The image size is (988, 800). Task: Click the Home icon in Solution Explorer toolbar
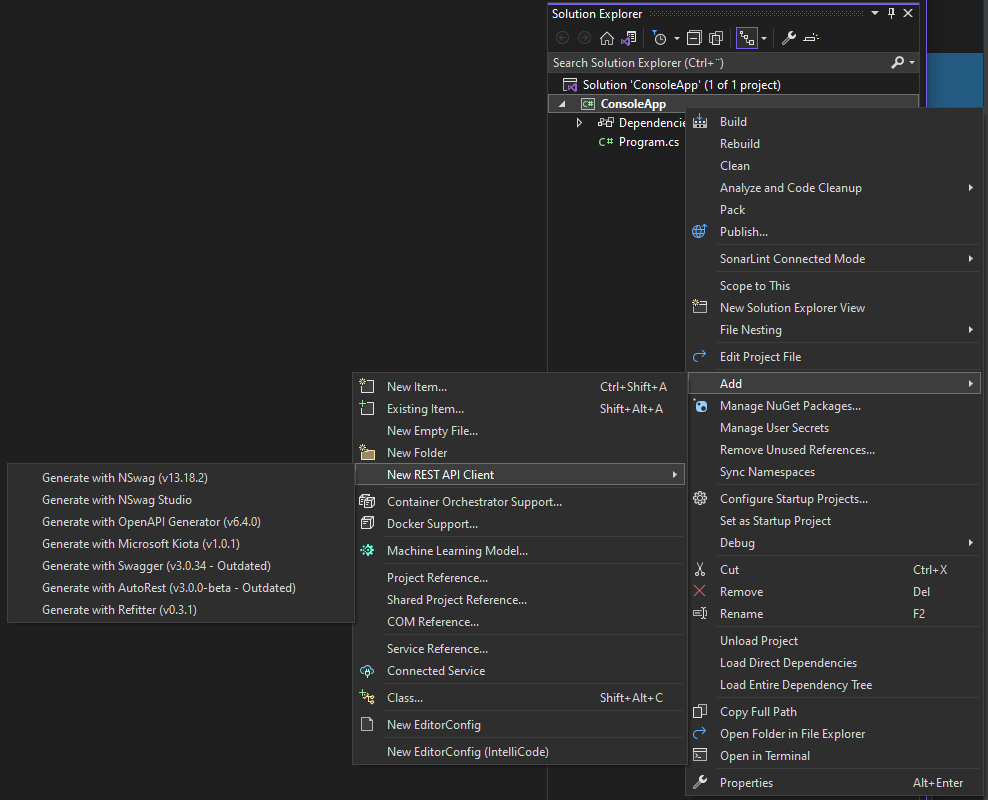[x=606, y=38]
